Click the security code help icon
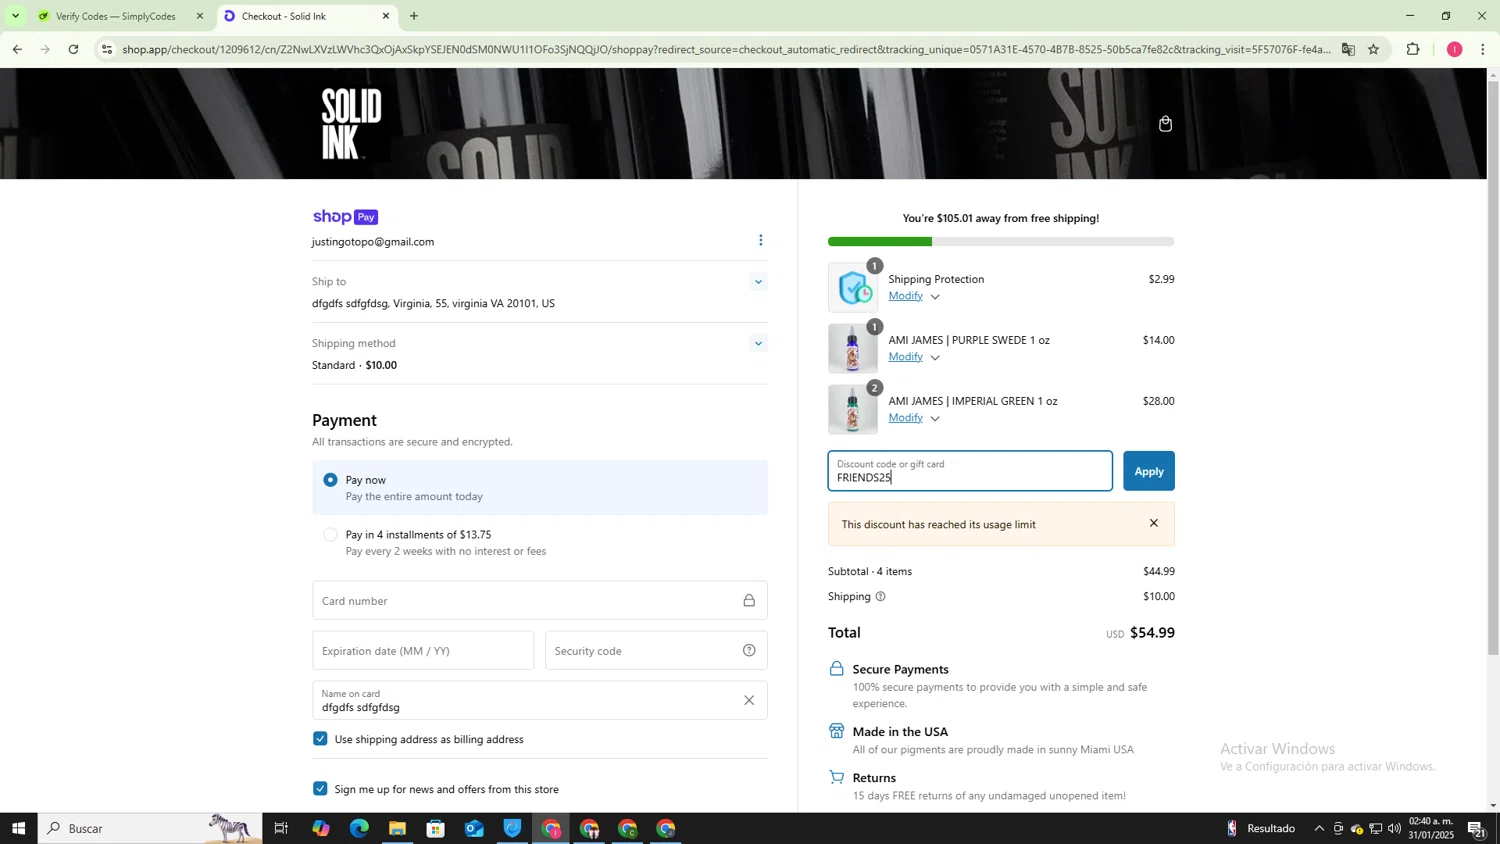The width and height of the screenshot is (1500, 844). pyautogui.click(x=749, y=651)
